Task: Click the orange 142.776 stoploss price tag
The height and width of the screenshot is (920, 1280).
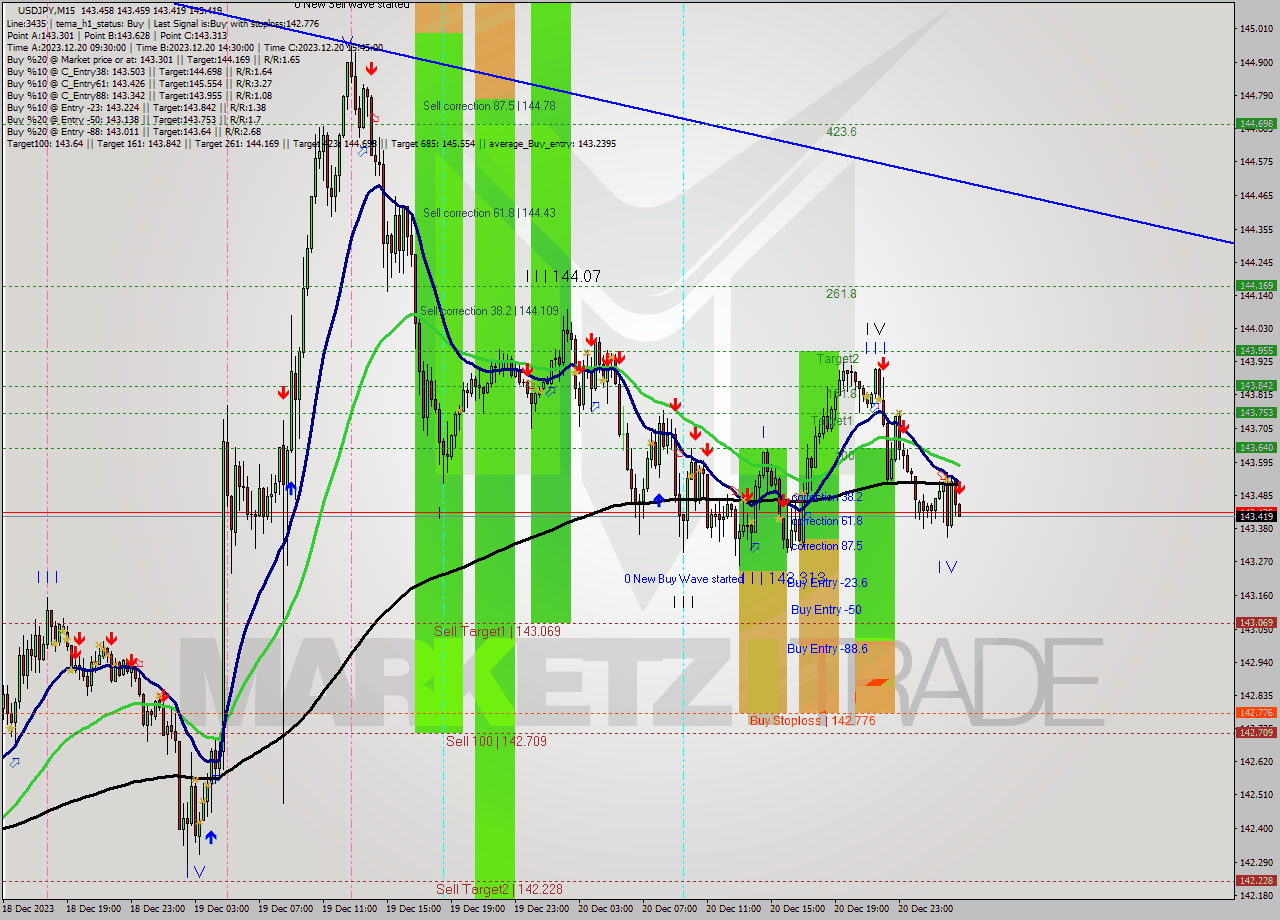Action: pos(1256,712)
